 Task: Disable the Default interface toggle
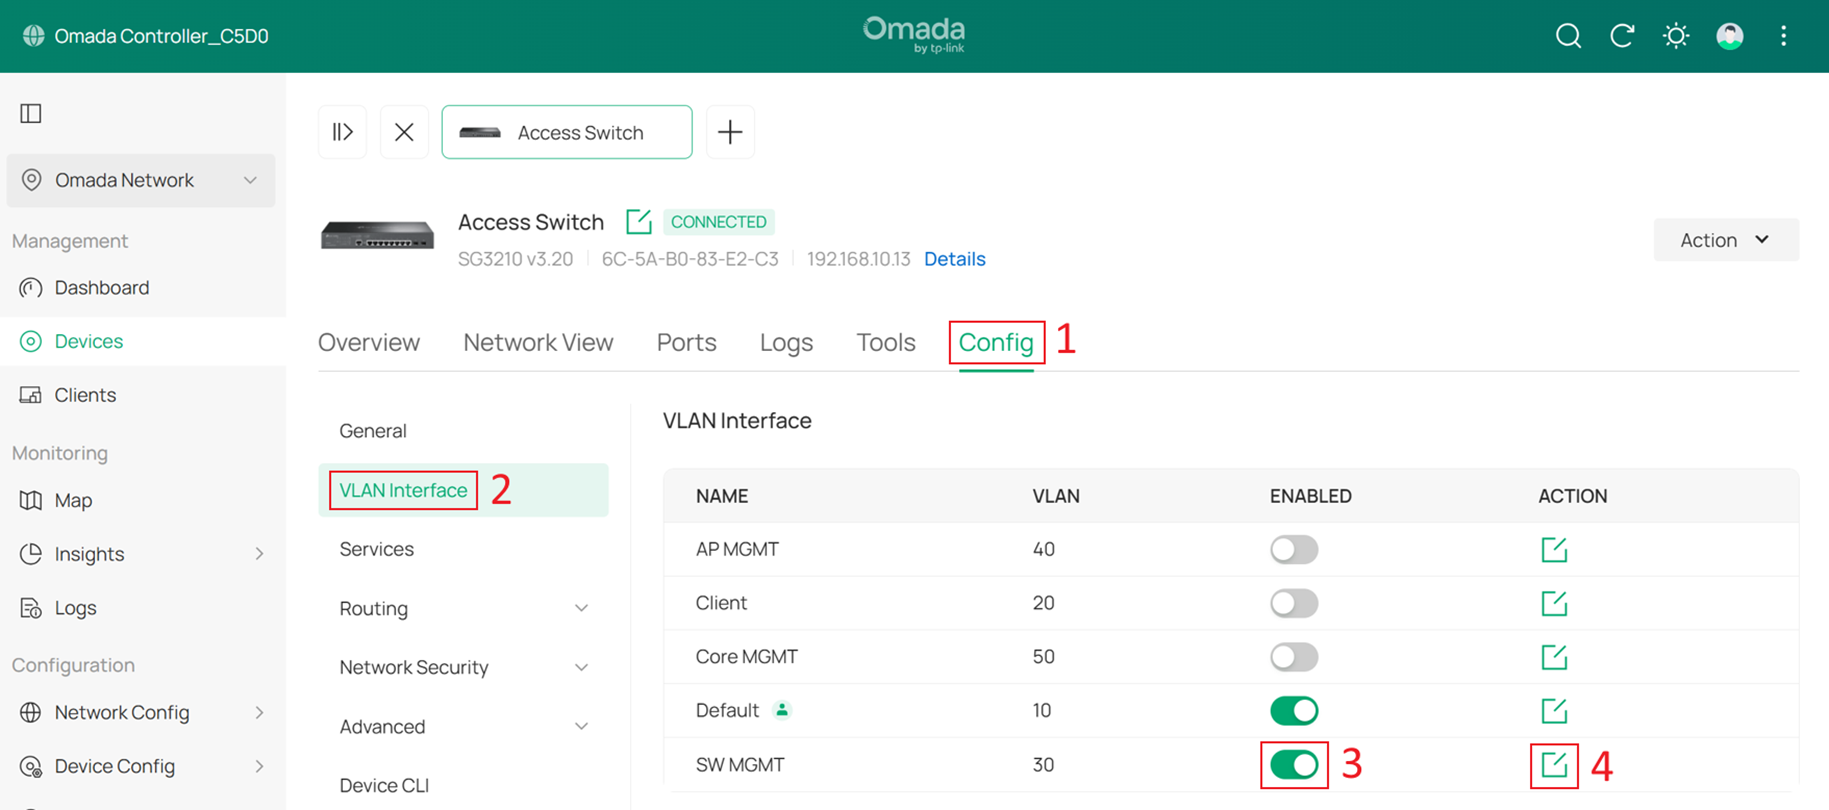pos(1294,711)
